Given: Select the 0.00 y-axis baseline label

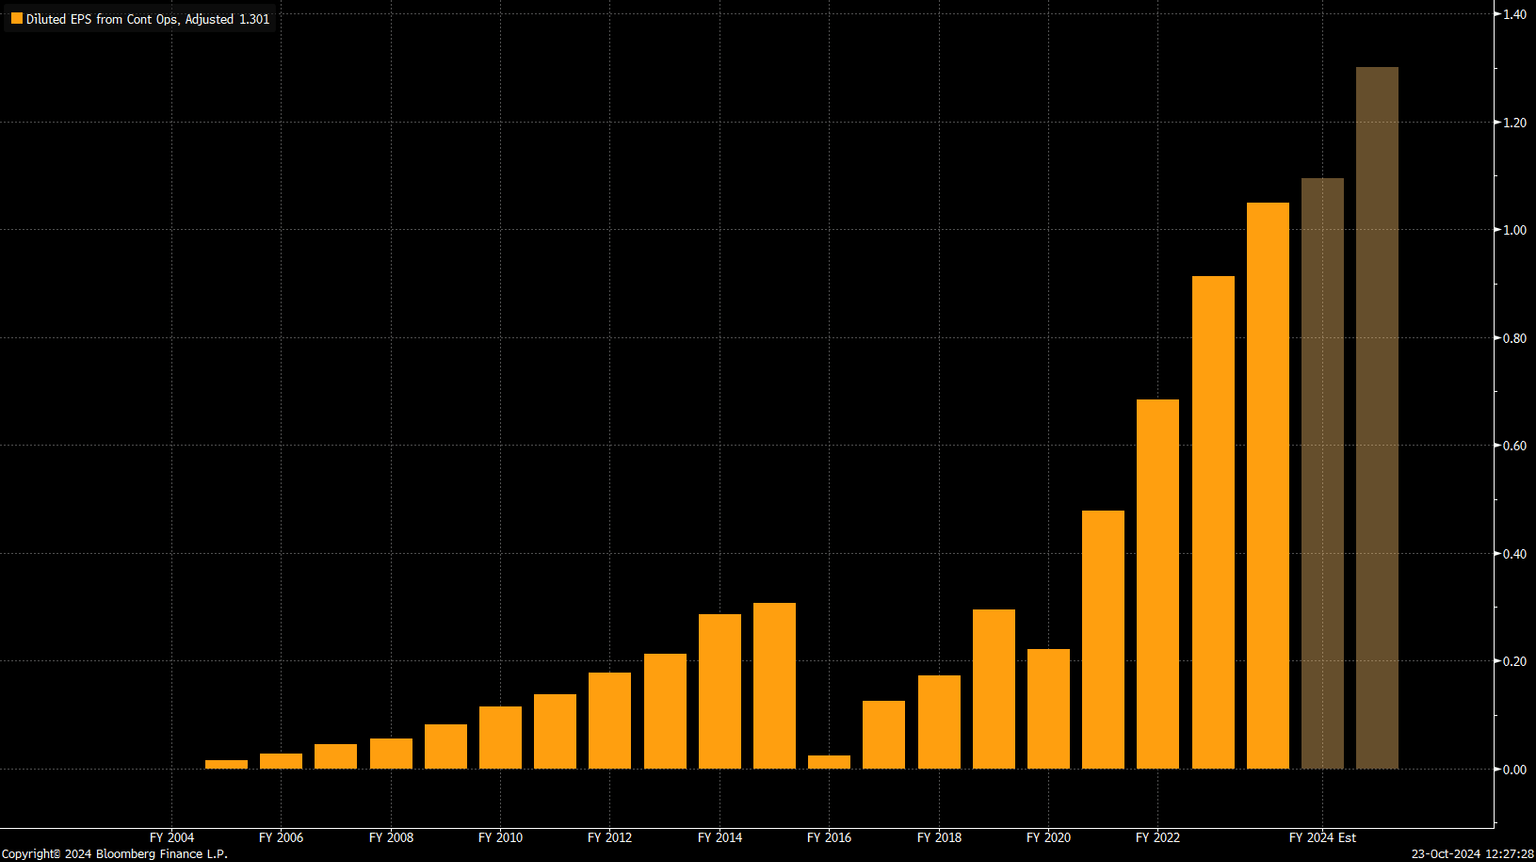Looking at the screenshot, I should [1515, 769].
